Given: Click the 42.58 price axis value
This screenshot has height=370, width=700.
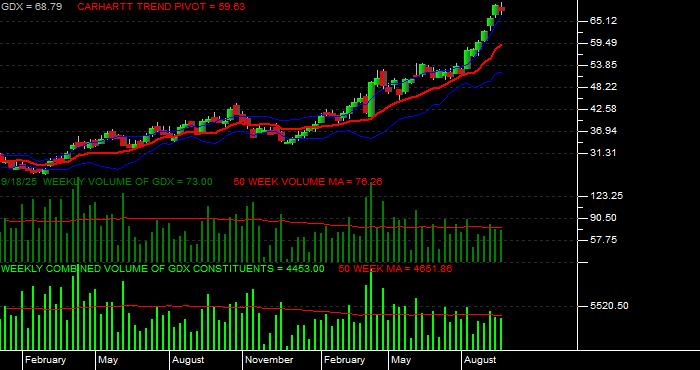Looking at the screenshot, I should 603,109.
